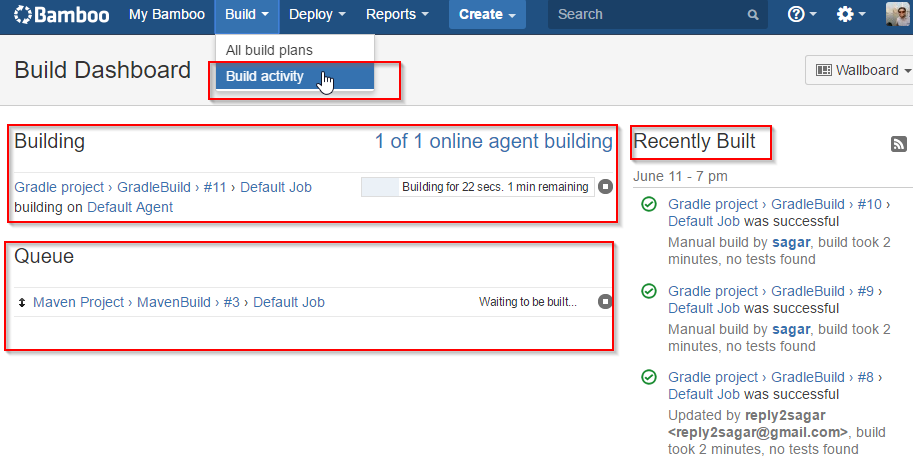Open the user profile avatar
This screenshot has width=913, height=461.
click(898, 14)
